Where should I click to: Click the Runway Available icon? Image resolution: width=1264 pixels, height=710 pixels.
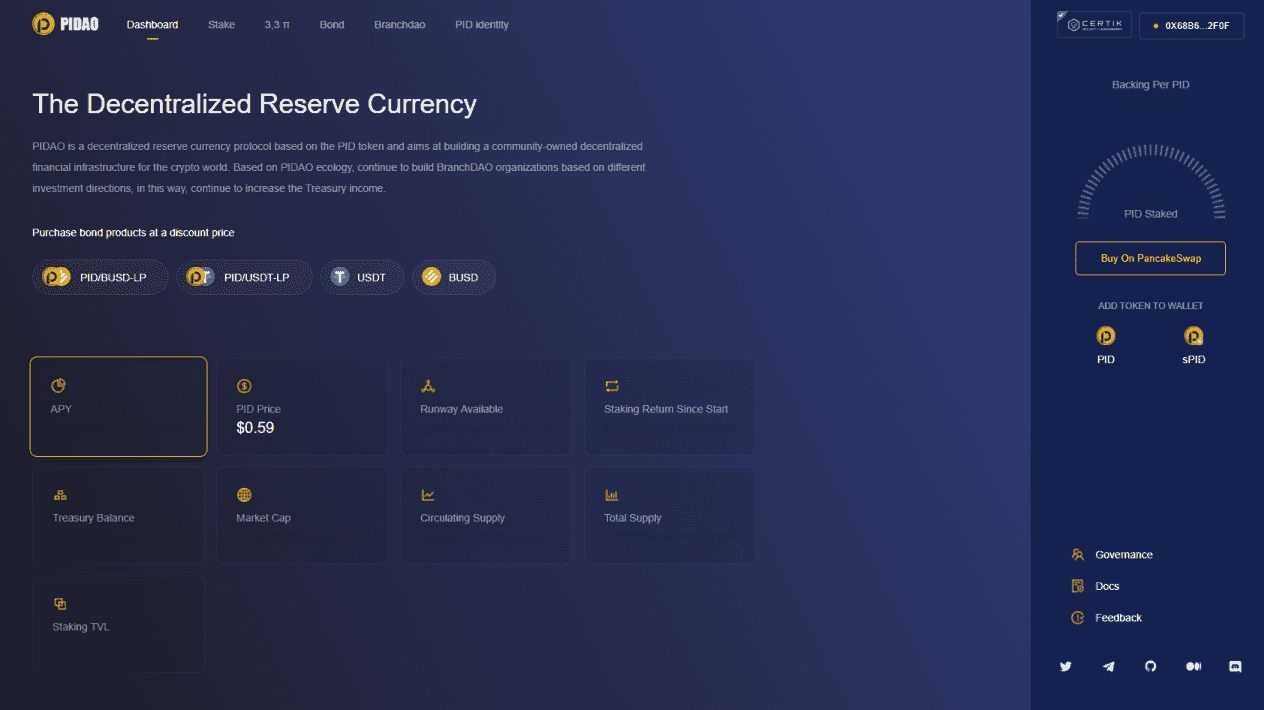coord(428,386)
